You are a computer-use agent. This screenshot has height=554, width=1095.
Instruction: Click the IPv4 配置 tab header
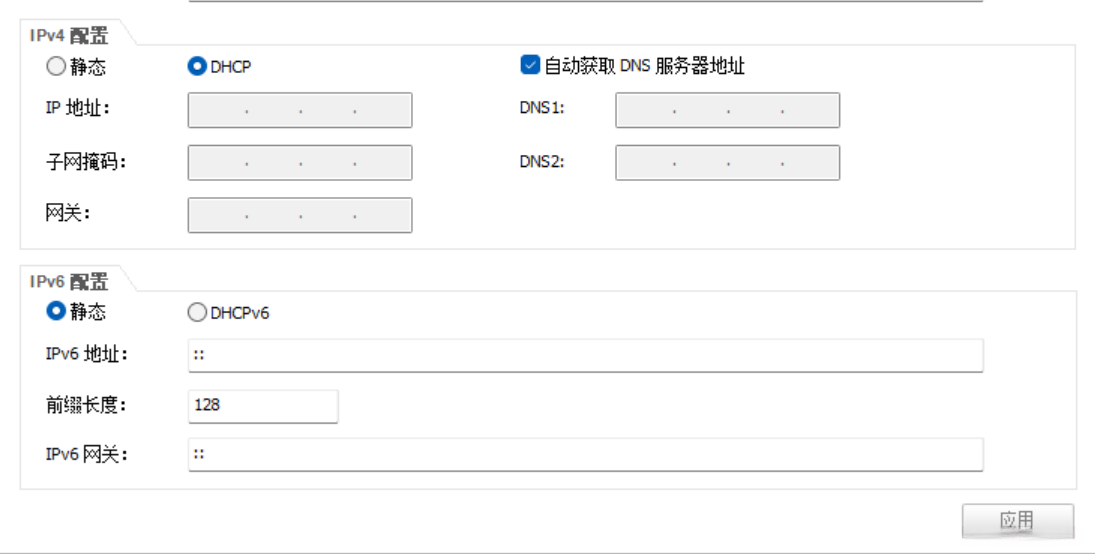click(69, 35)
